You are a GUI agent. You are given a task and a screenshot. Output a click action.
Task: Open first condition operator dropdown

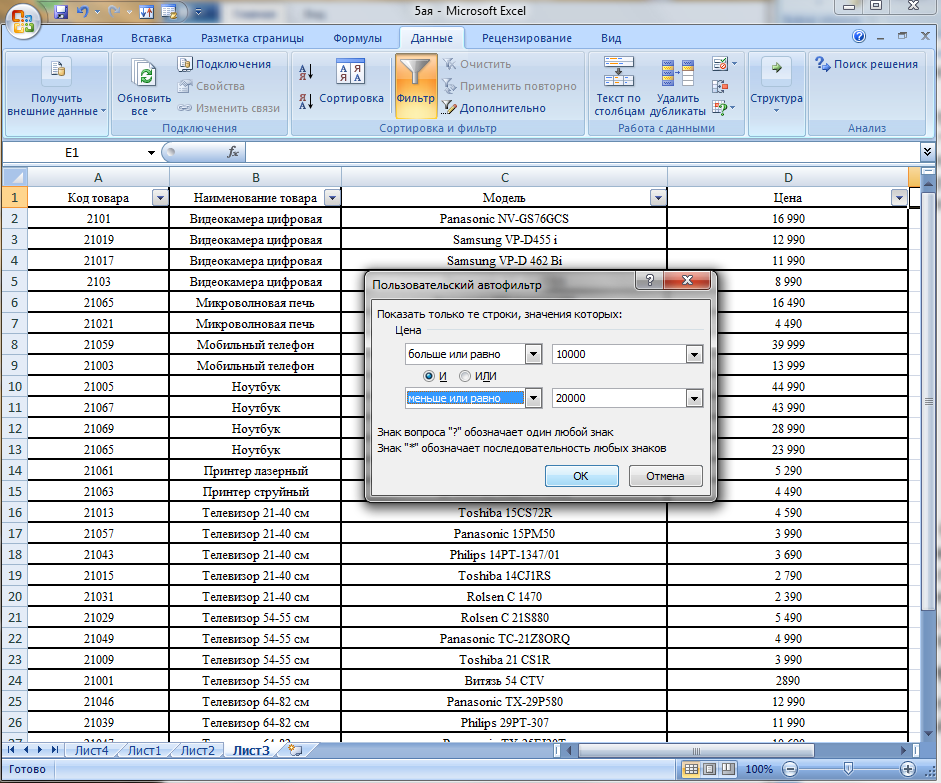(534, 354)
